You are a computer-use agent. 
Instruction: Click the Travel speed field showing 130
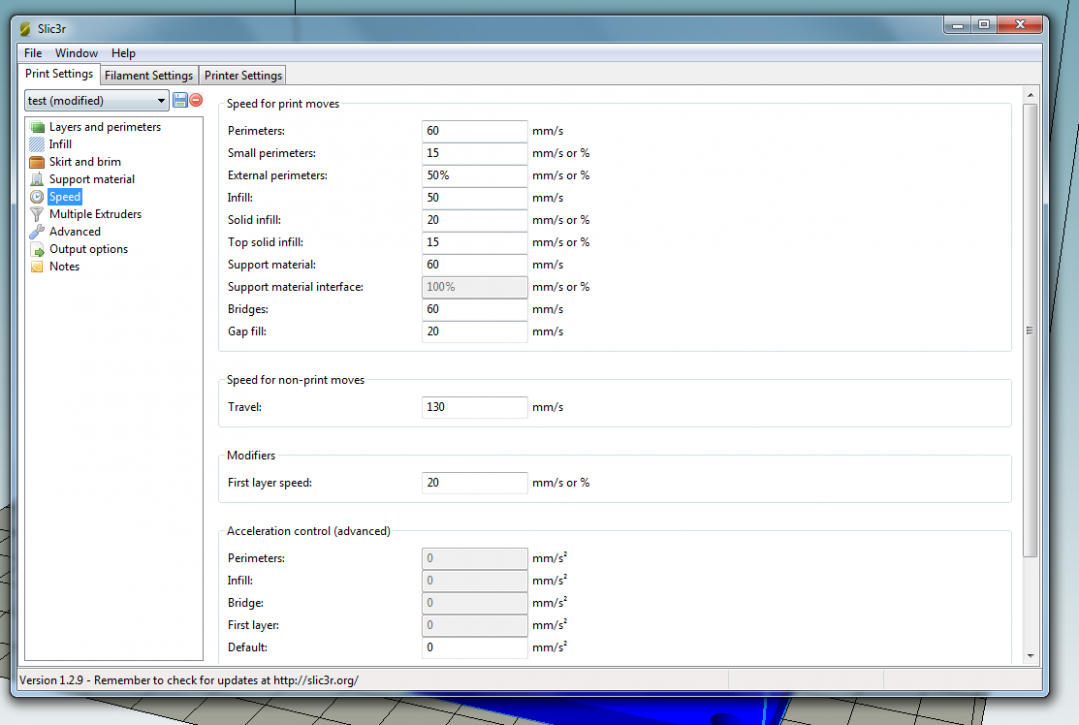[475, 407]
